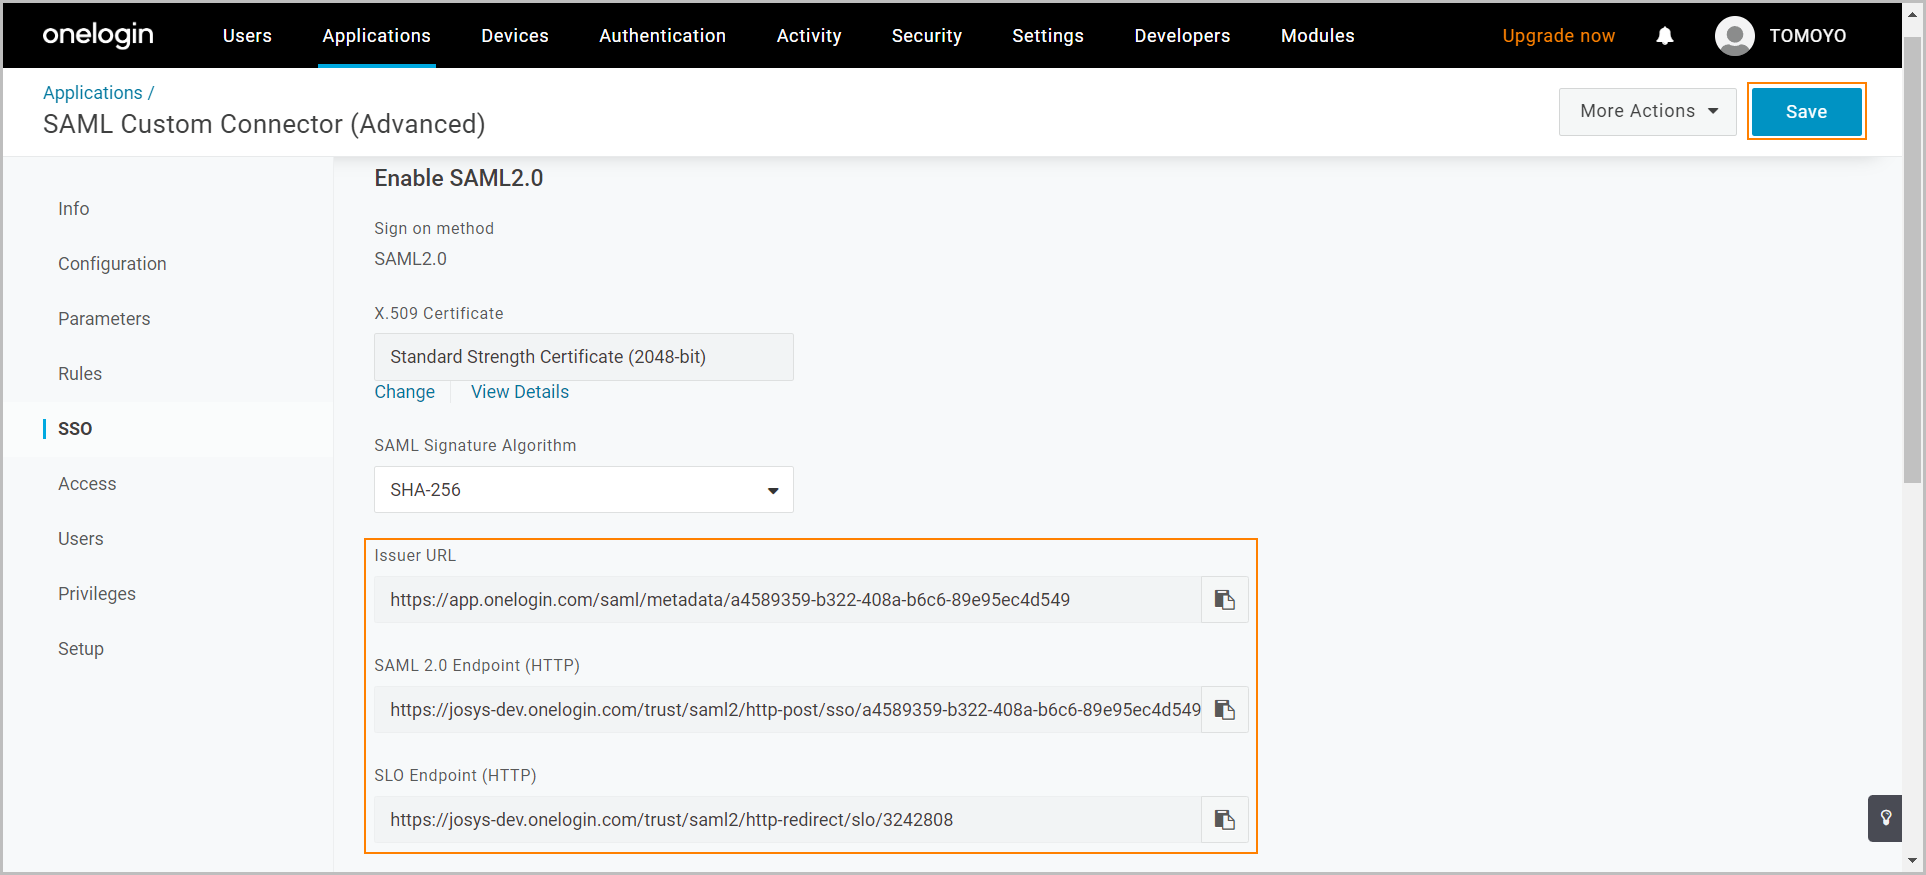The height and width of the screenshot is (875, 1926).
Task: Open the Applications top menu
Action: pos(377,36)
